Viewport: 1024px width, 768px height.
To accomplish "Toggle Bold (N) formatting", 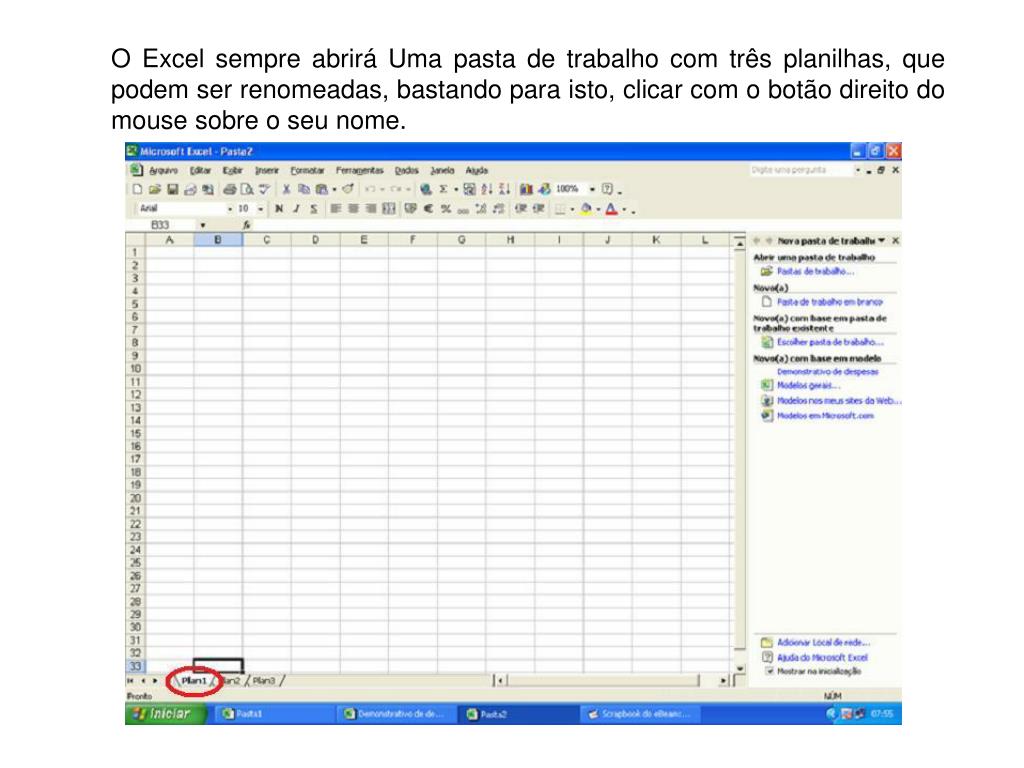I will [x=279, y=208].
